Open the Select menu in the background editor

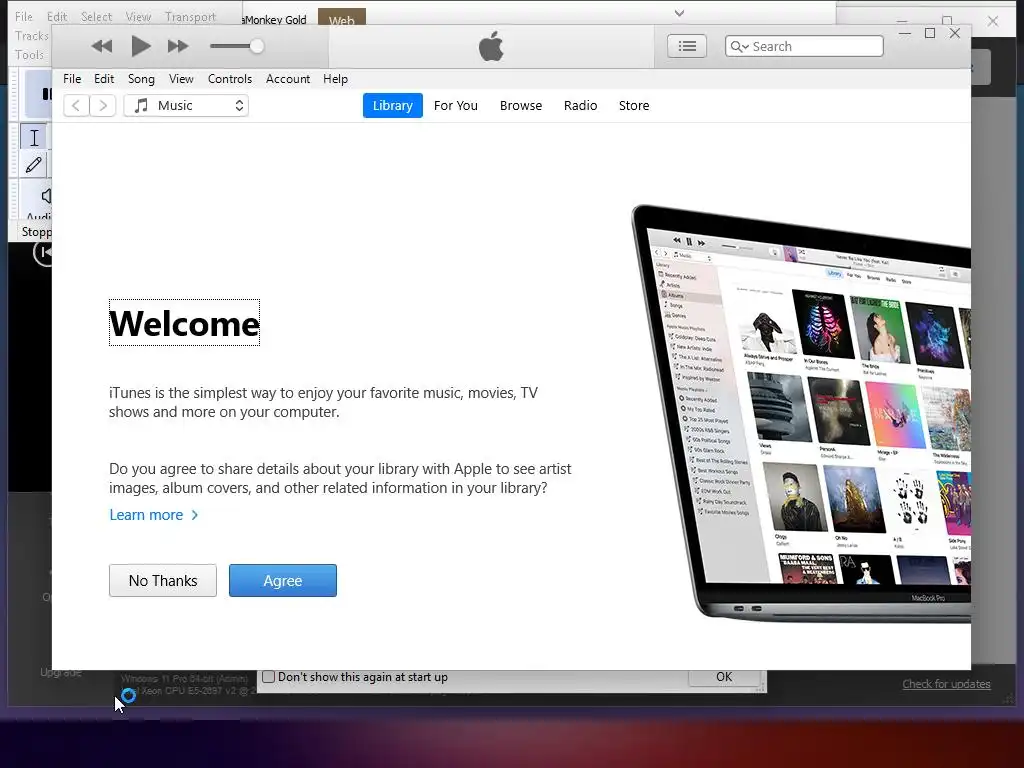pyautogui.click(x=96, y=17)
